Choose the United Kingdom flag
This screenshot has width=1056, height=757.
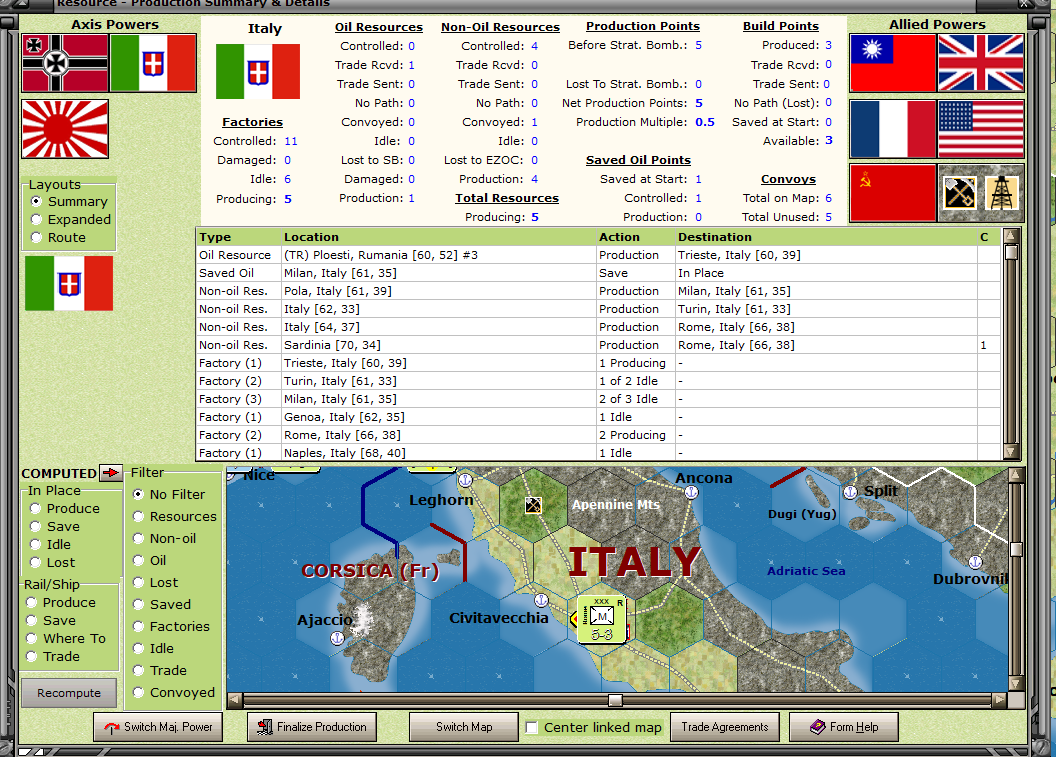pyautogui.click(x=981, y=63)
